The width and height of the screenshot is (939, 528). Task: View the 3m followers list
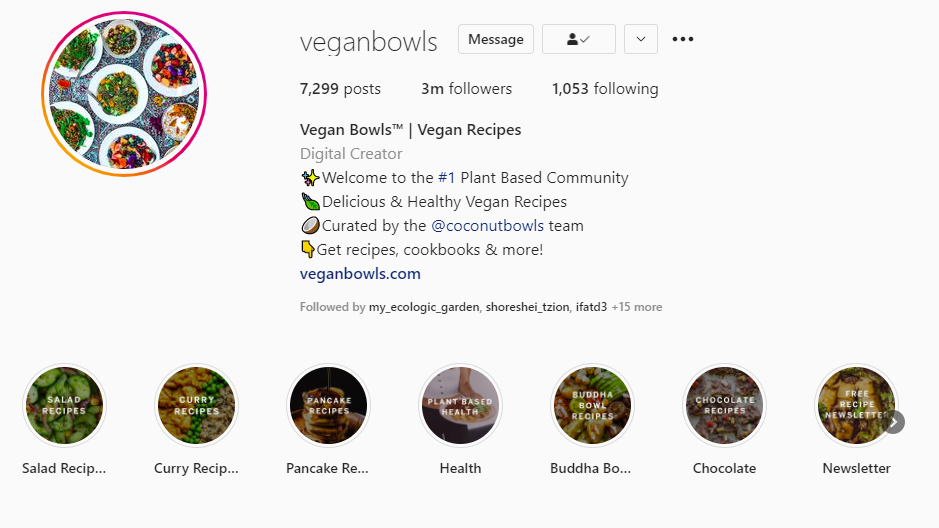click(x=467, y=89)
